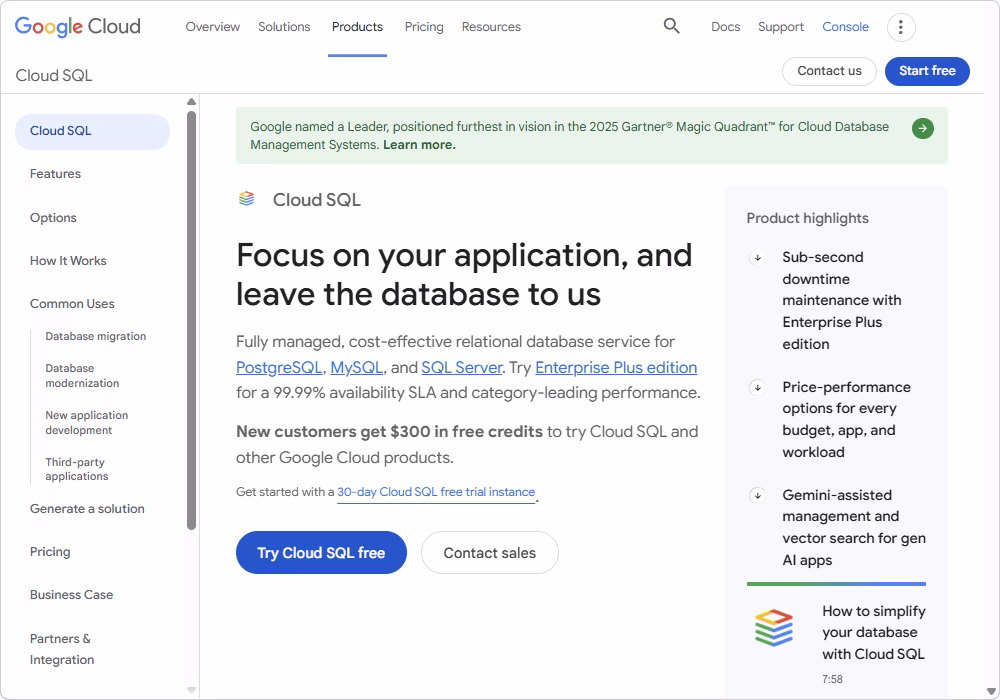
Task: Click the Cloud SQL page title header
Action: coord(54,75)
